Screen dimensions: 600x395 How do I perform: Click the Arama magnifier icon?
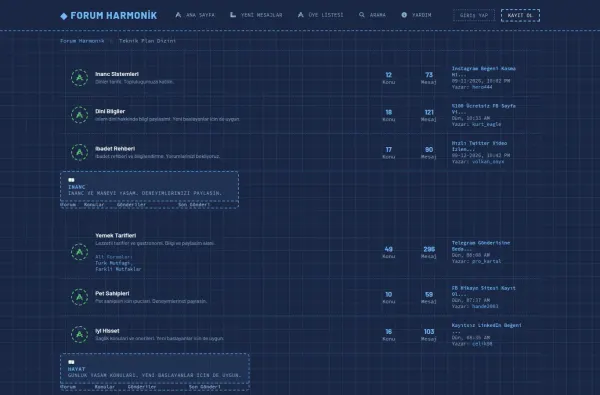coord(362,15)
